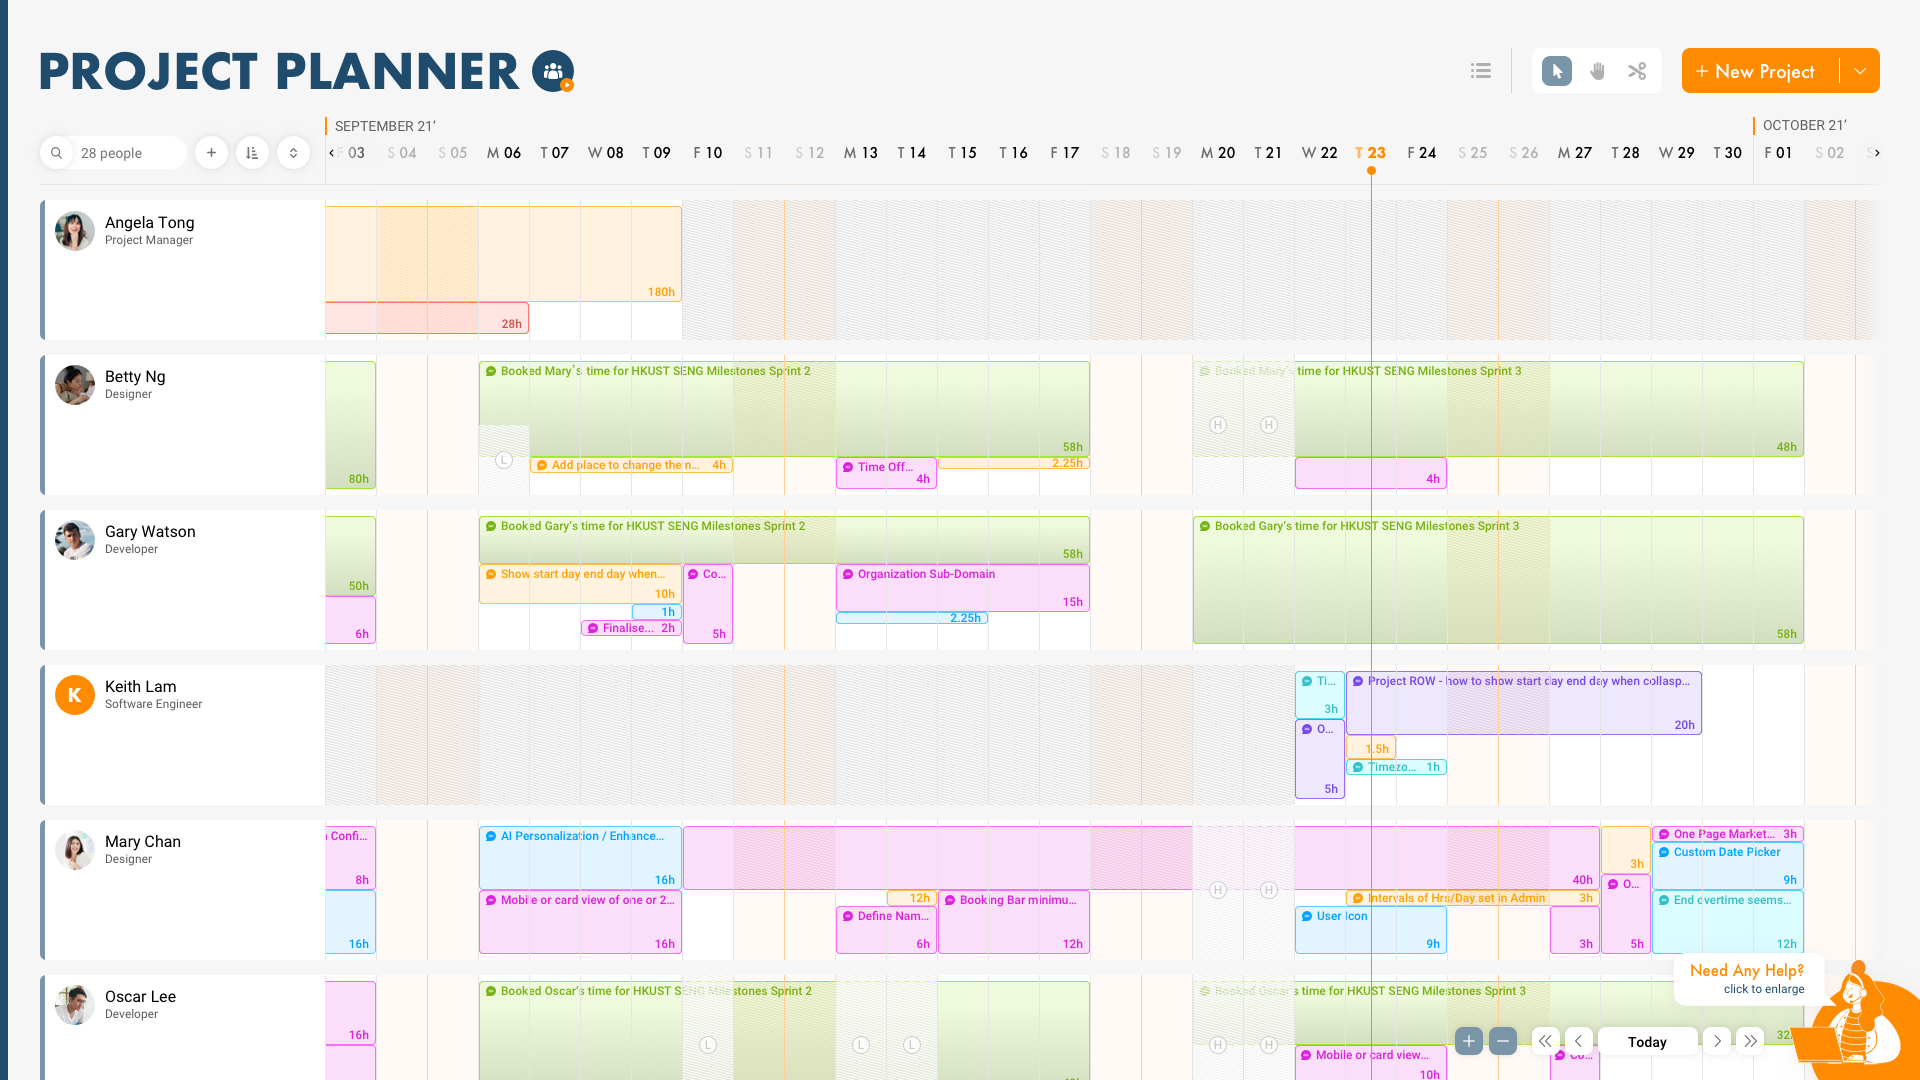Click the cursor/select tool icon
The image size is (1920, 1080).
(1557, 71)
